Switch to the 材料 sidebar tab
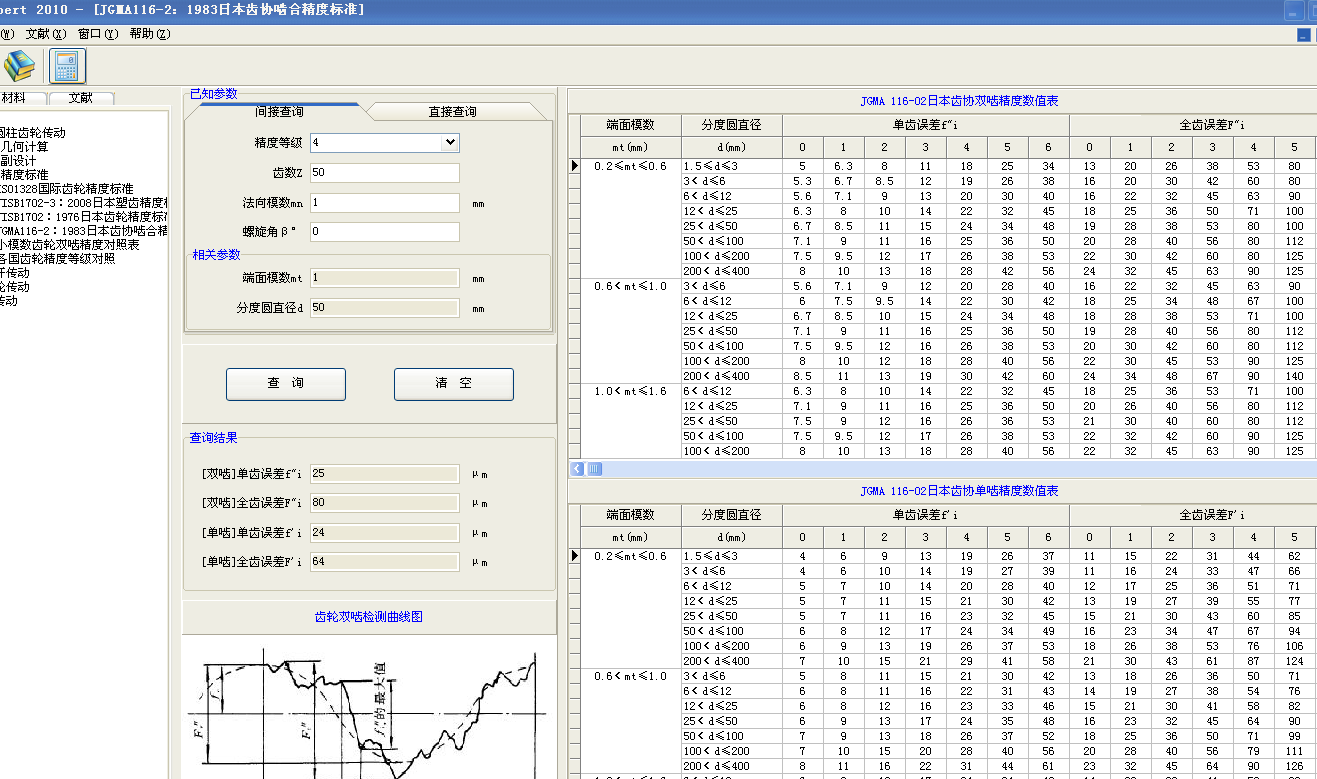Viewport: 1317px width, 779px height. coord(22,98)
